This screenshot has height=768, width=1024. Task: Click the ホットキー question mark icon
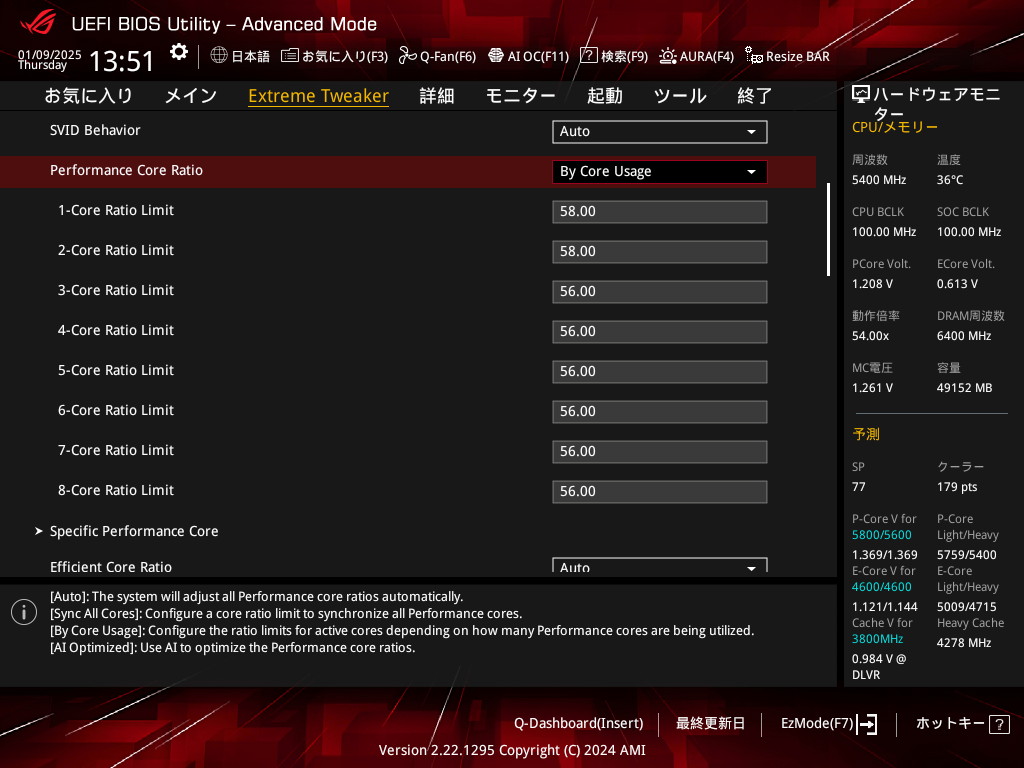click(998, 724)
